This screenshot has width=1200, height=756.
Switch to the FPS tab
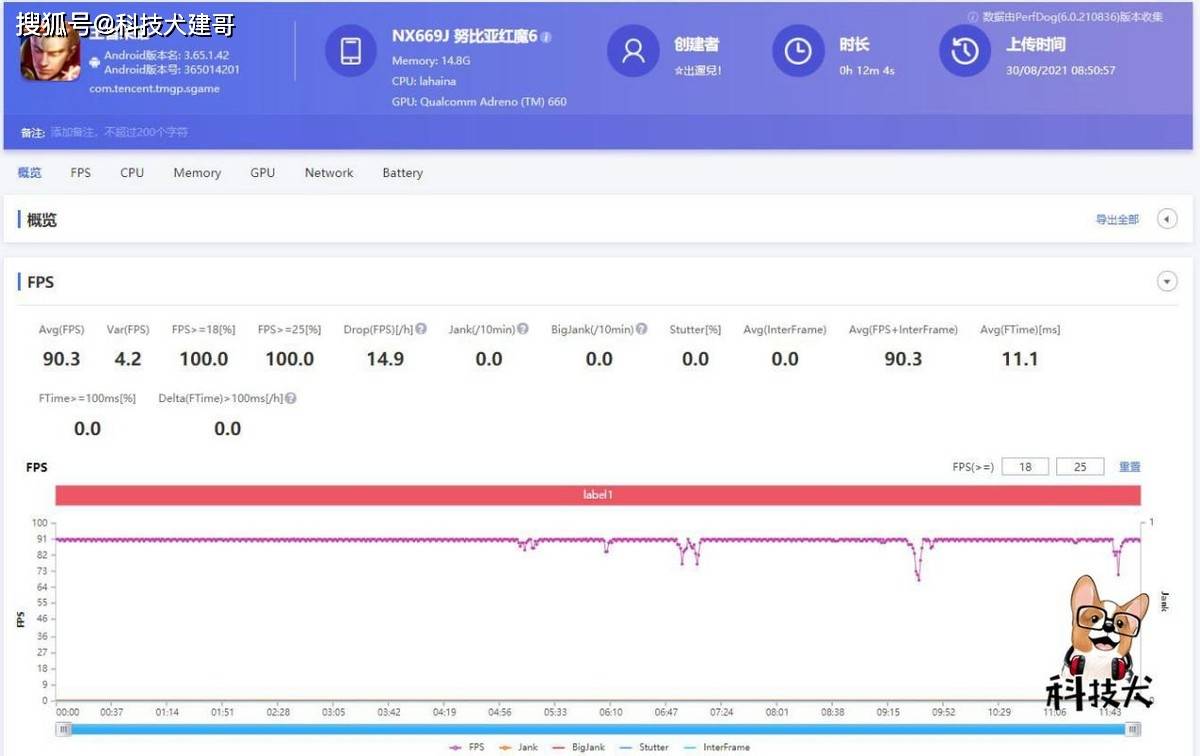pyautogui.click(x=81, y=173)
